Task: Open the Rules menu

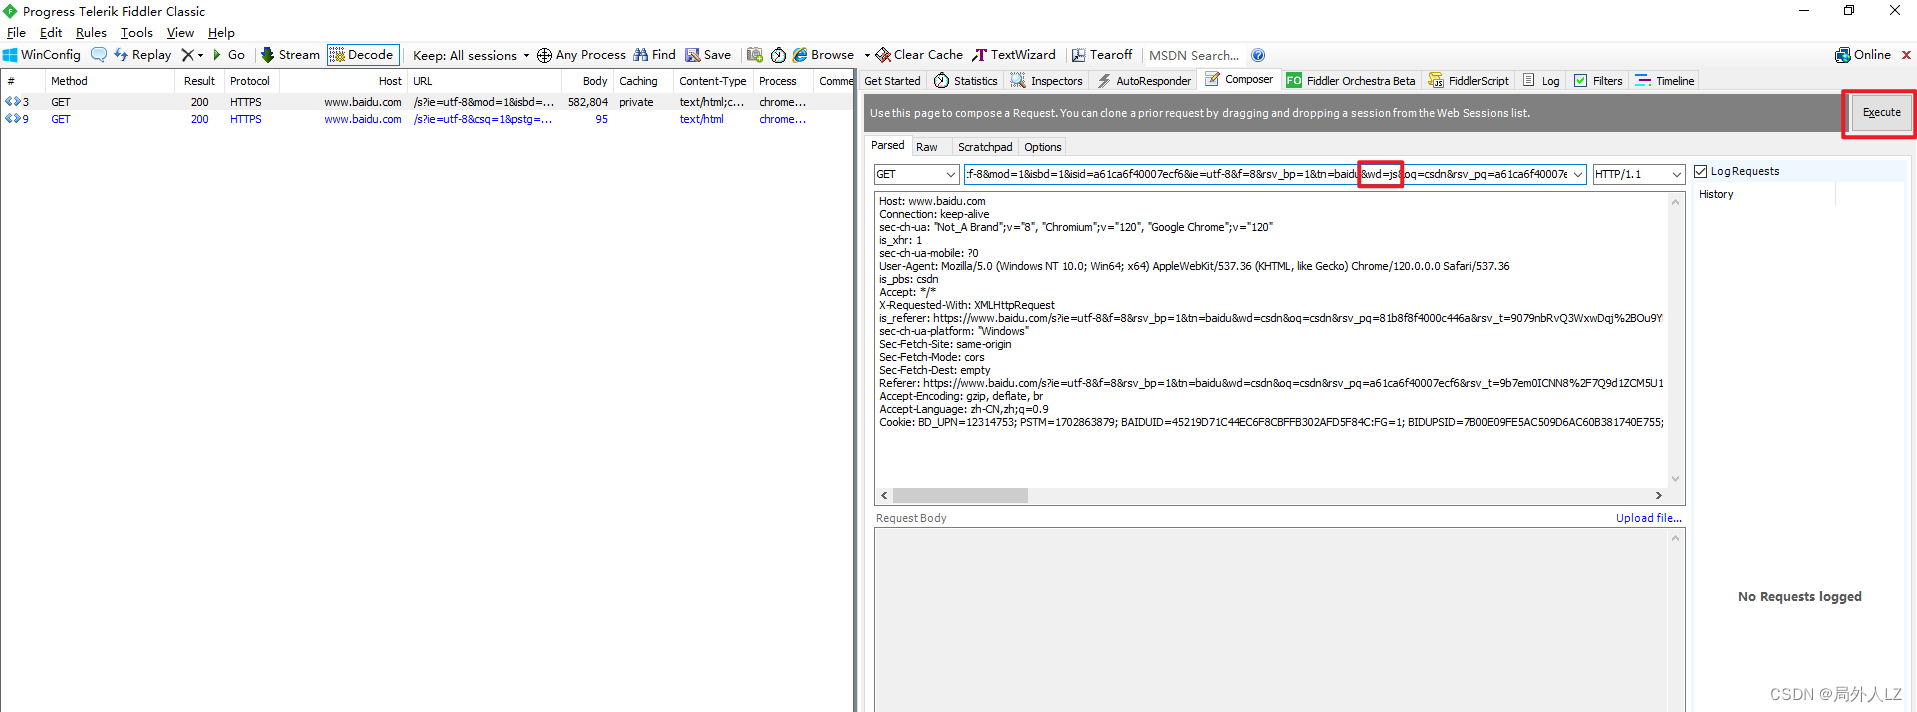Action: (91, 33)
